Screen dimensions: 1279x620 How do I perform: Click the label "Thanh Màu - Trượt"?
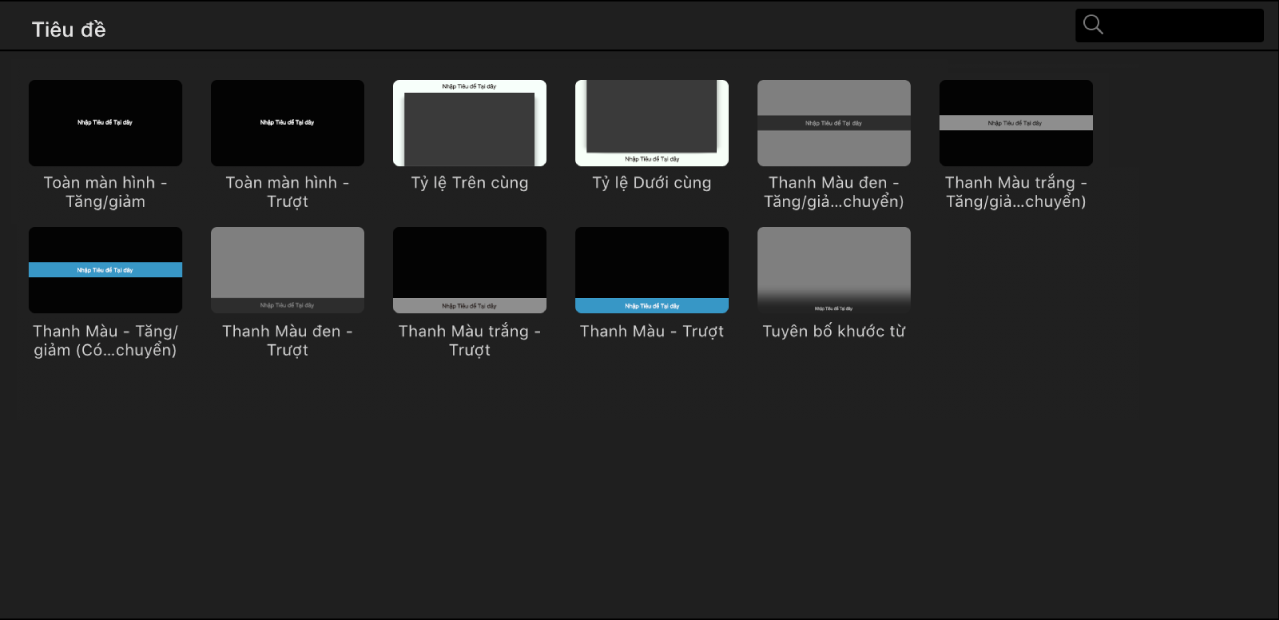pyautogui.click(x=652, y=331)
